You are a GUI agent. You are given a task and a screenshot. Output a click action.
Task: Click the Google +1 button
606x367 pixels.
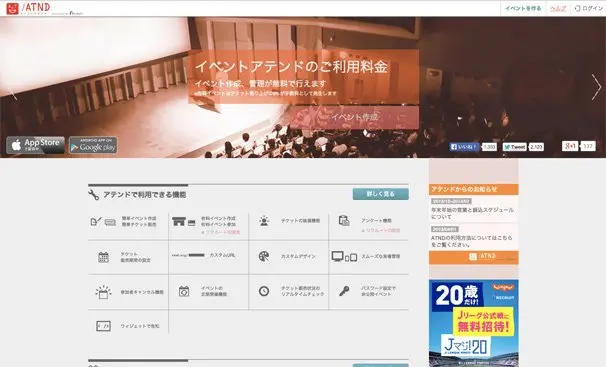point(570,146)
